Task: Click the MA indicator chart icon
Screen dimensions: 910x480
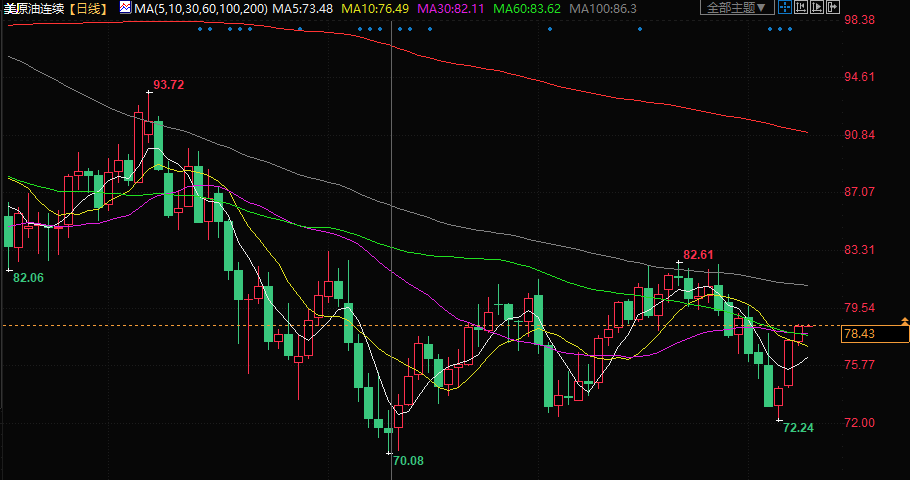Action: point(125,8)
